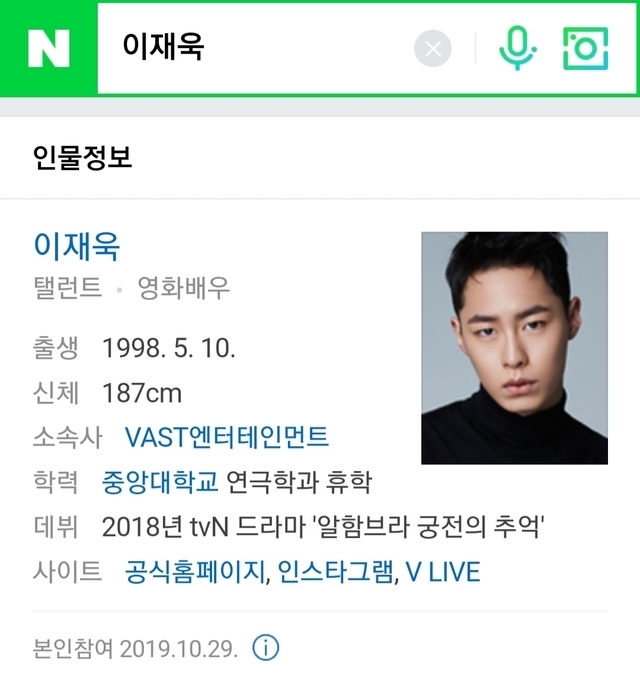Open VAST엔터테인먼트 agency link

(x=227, y=437)
